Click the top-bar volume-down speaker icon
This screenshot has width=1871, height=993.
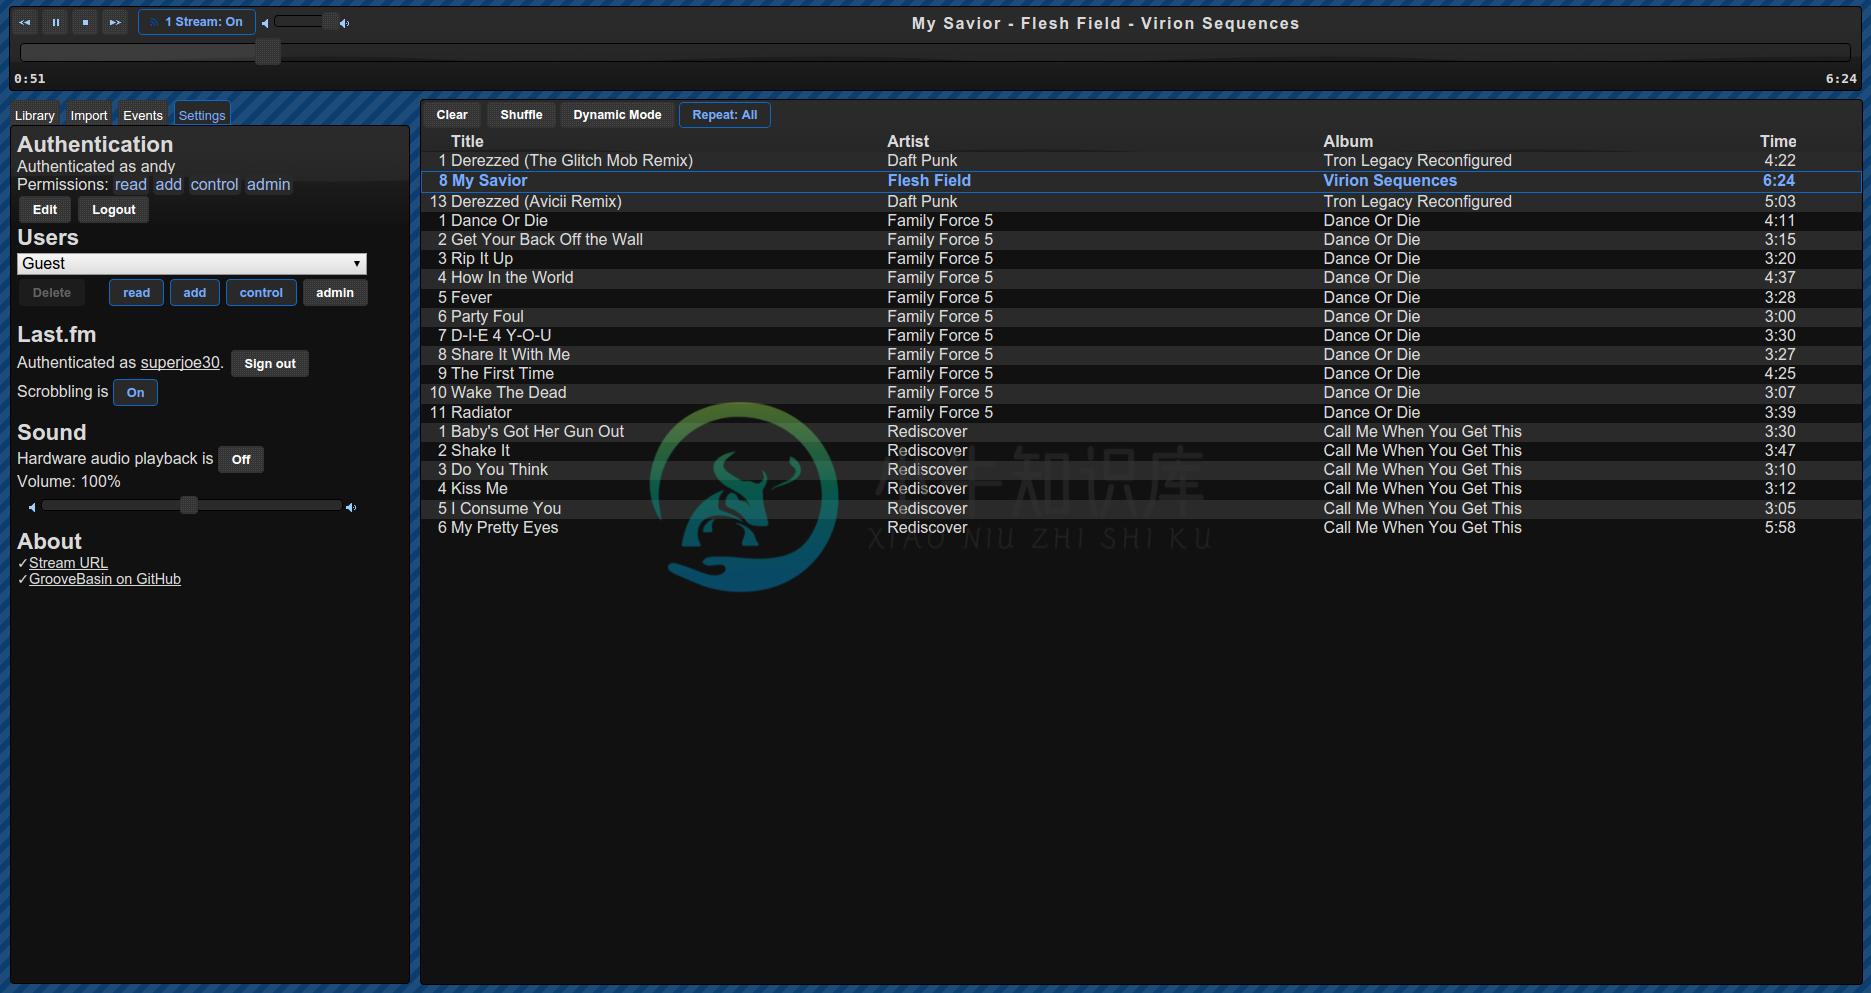[x=265, y=23]
